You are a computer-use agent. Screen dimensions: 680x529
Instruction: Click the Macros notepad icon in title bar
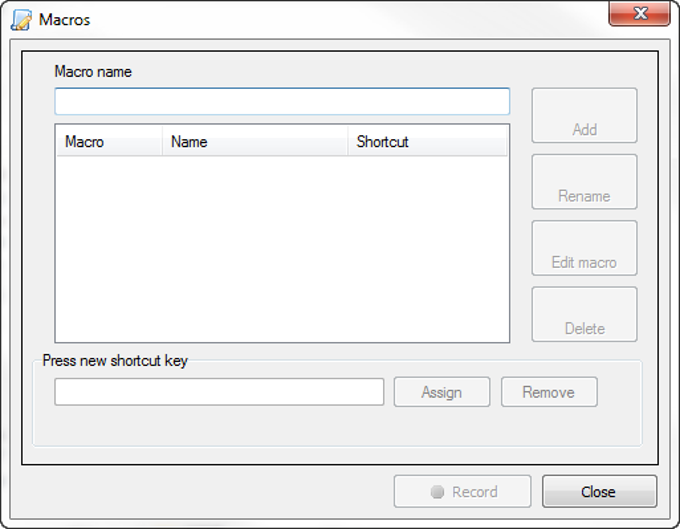(x=21, y=20)
